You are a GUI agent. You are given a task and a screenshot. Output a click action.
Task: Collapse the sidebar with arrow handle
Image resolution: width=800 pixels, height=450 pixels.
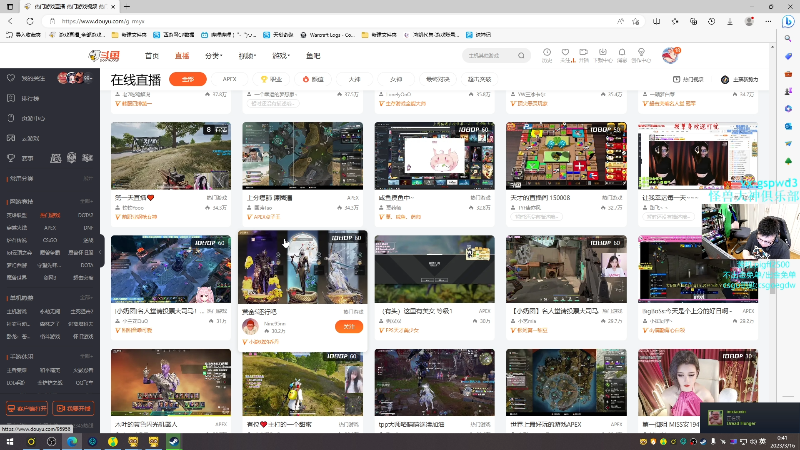(x=101, y=252)
